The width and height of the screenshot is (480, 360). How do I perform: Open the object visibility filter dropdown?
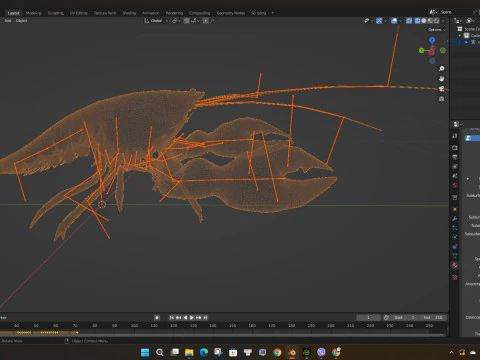368,21
